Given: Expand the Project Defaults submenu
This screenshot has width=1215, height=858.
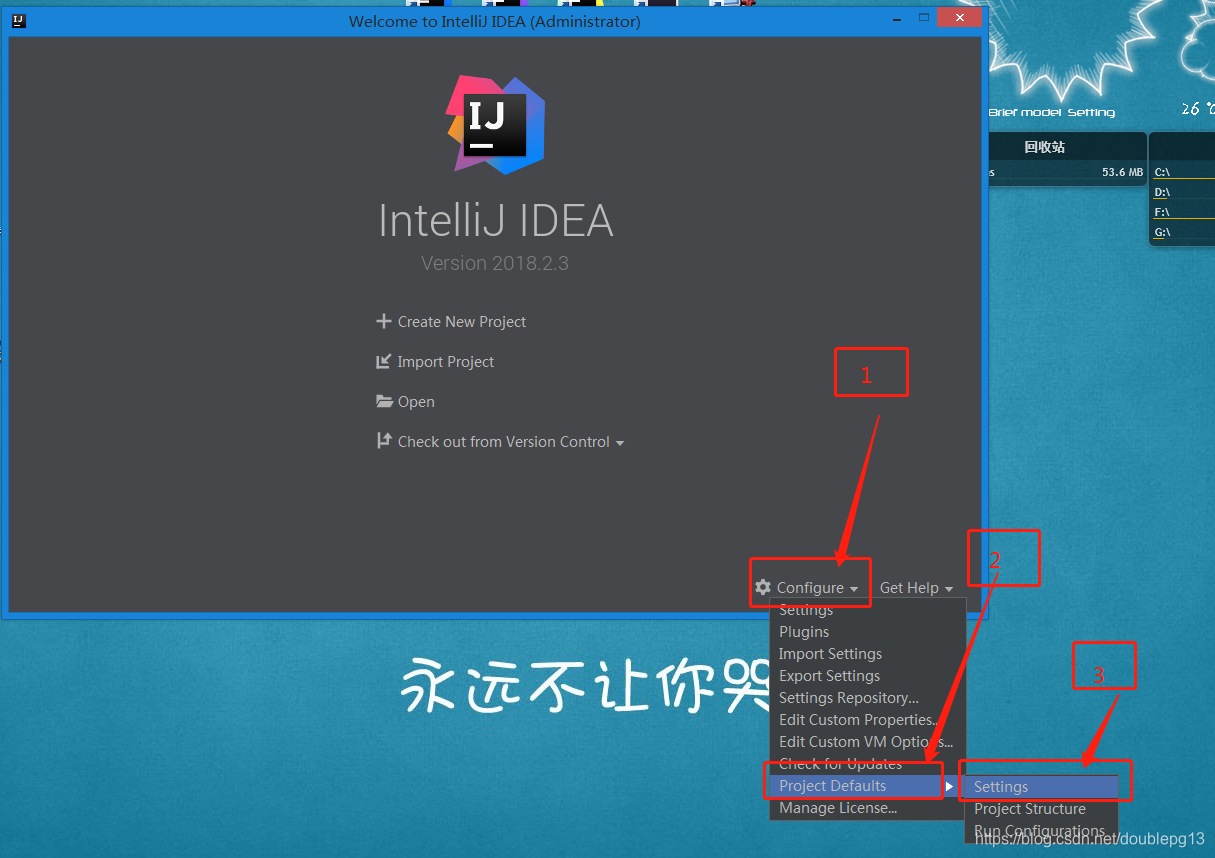Looking at the screenshot, I should pyautogui.click(x=868, y=786).
